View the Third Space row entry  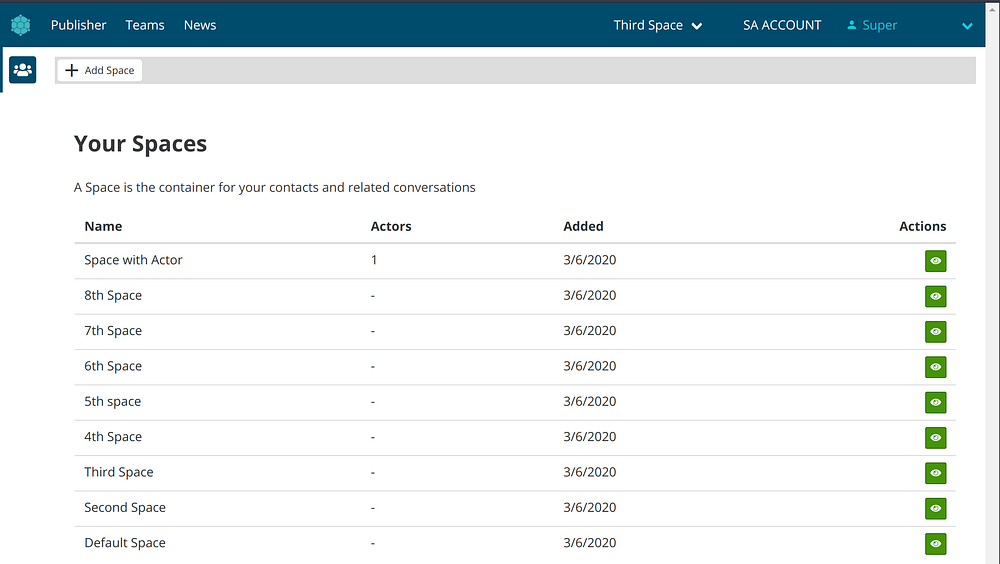pyautogui.click(x=935, y=473)
